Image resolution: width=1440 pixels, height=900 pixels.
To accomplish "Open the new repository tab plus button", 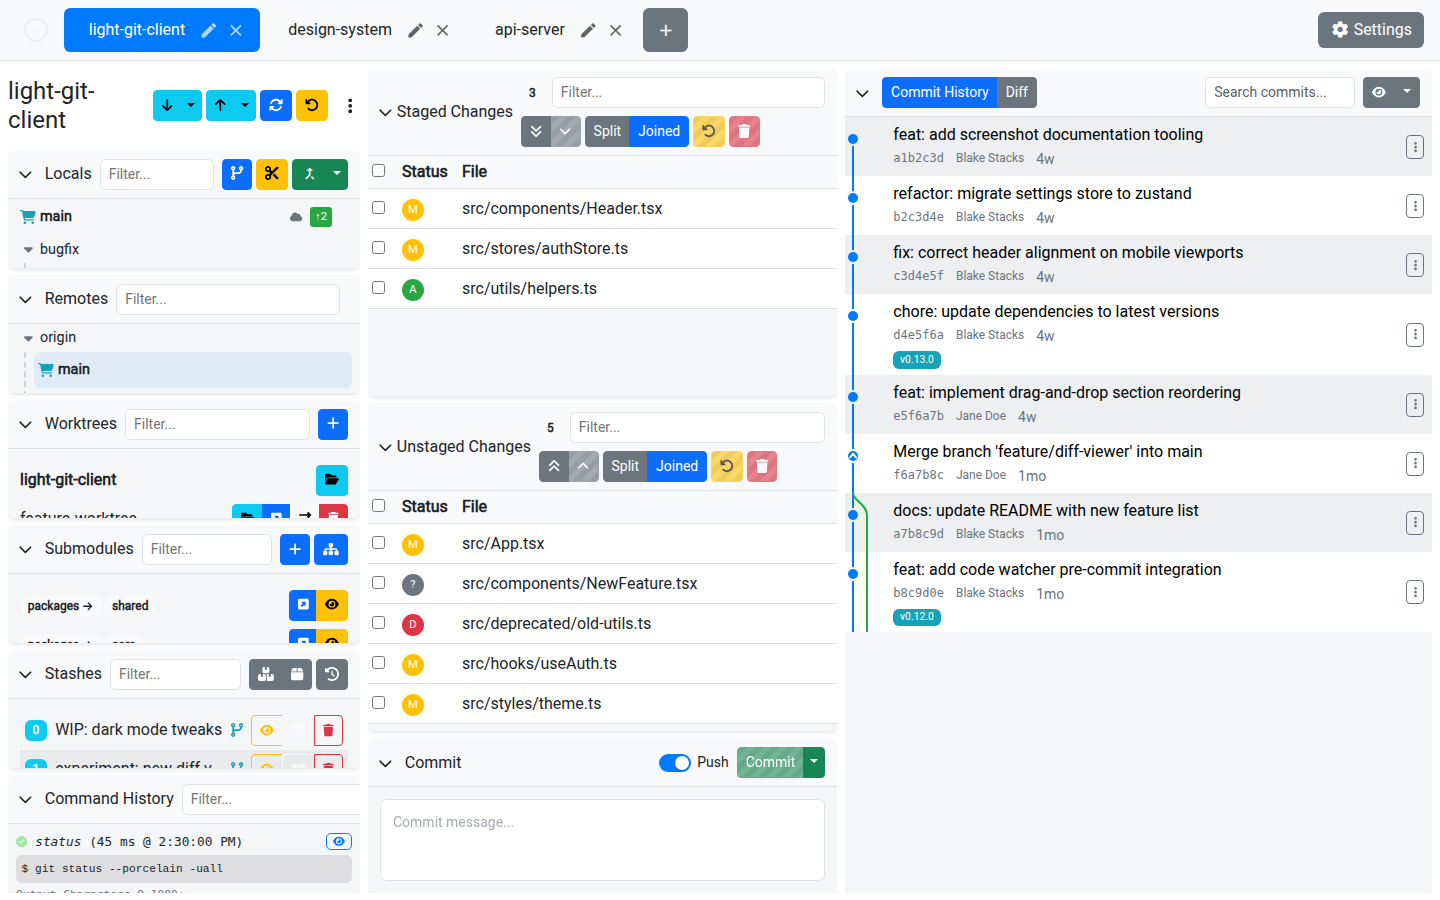I will (x=665, y=30).
